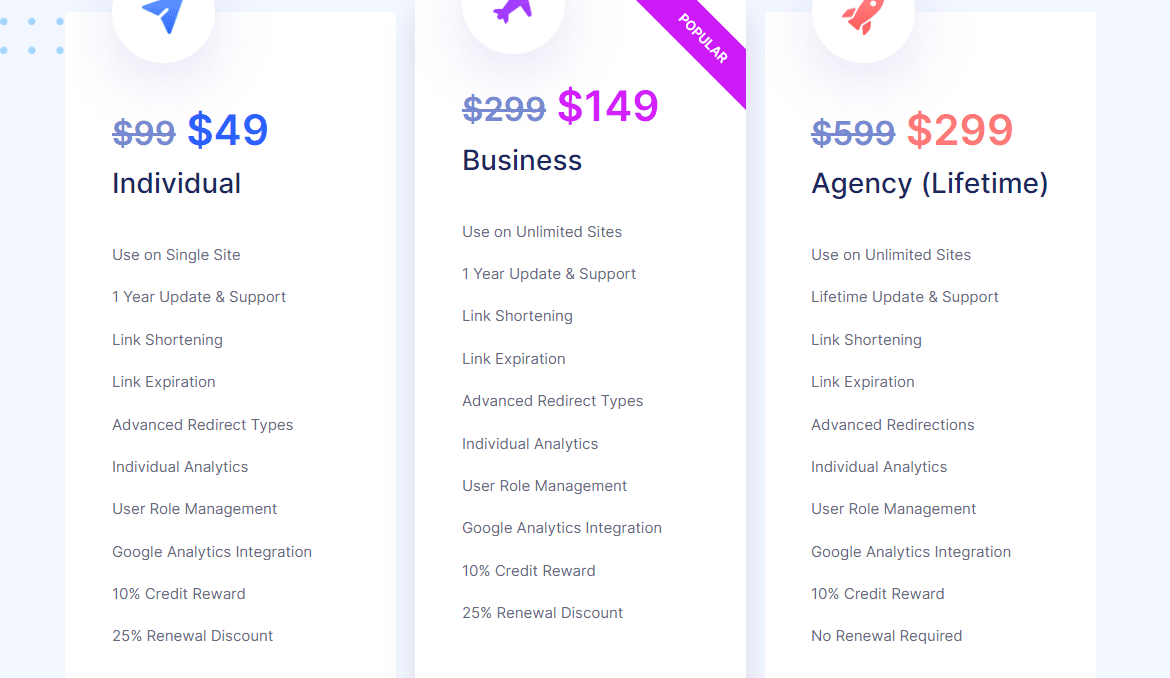This screenshot has width=1170, height=678.
Task: Click 'Google Analytics Integration' in Agency column
Action: pos(911,551)
